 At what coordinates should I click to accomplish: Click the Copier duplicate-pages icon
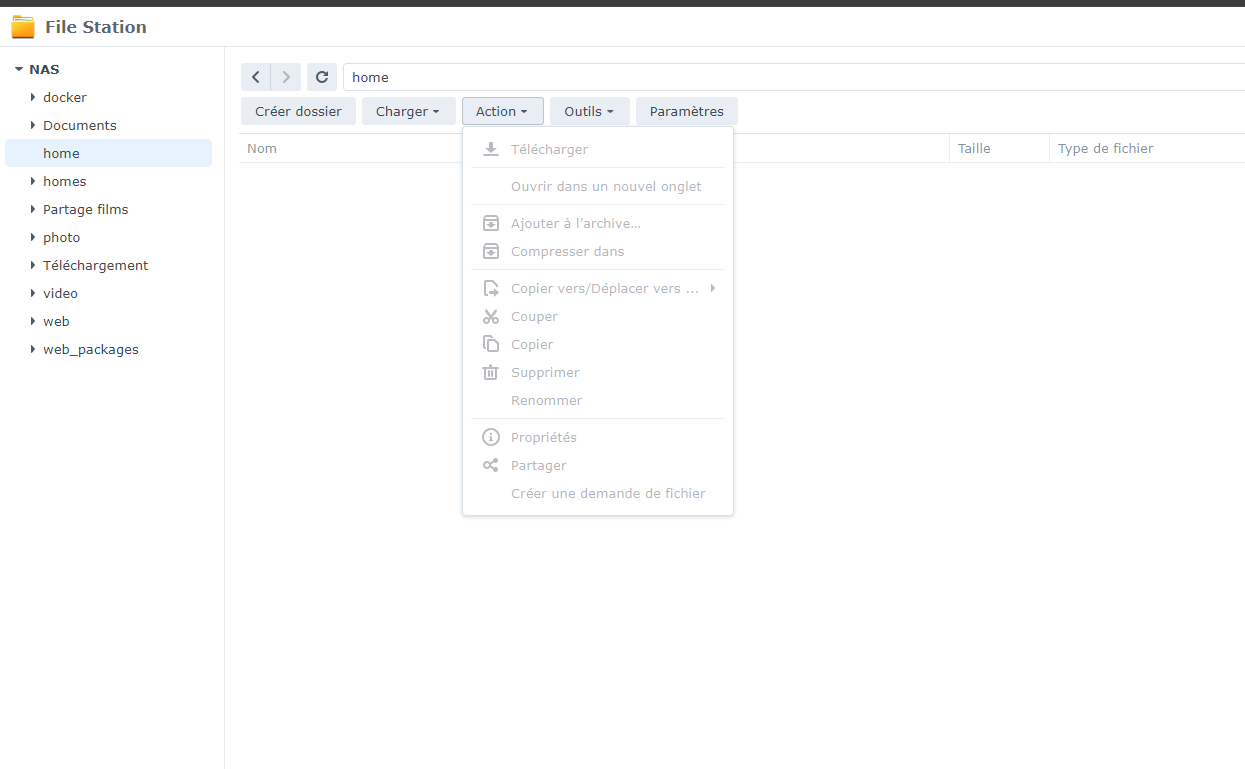tap(491, 344)
